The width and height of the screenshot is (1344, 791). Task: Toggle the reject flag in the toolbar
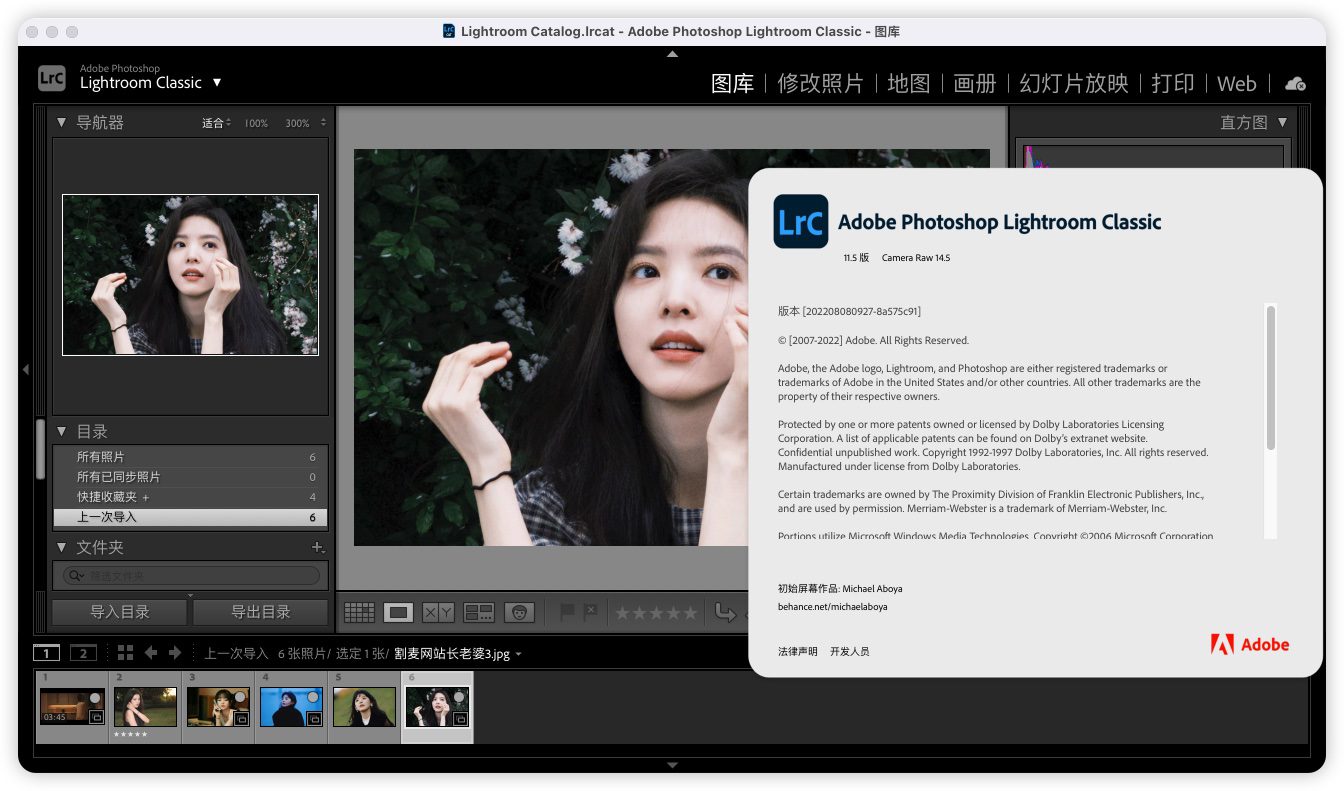click(591, 611)
